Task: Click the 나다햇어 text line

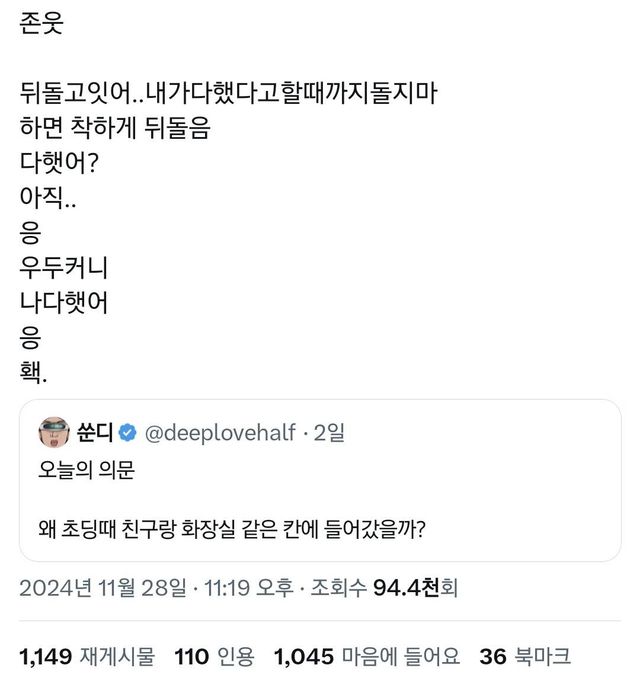Action: pos(68,303)
